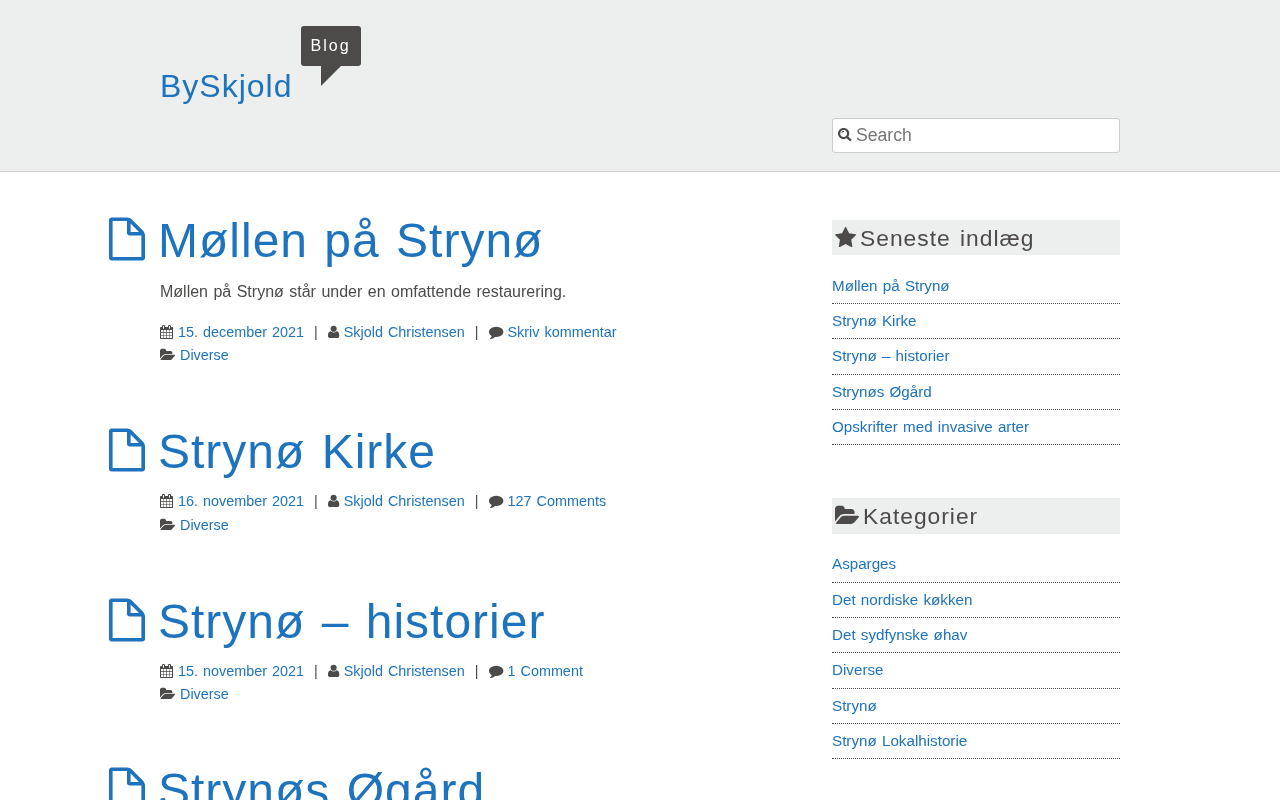
Task: Open Strynøs Øgård in recent posts list
Action: 881,392
